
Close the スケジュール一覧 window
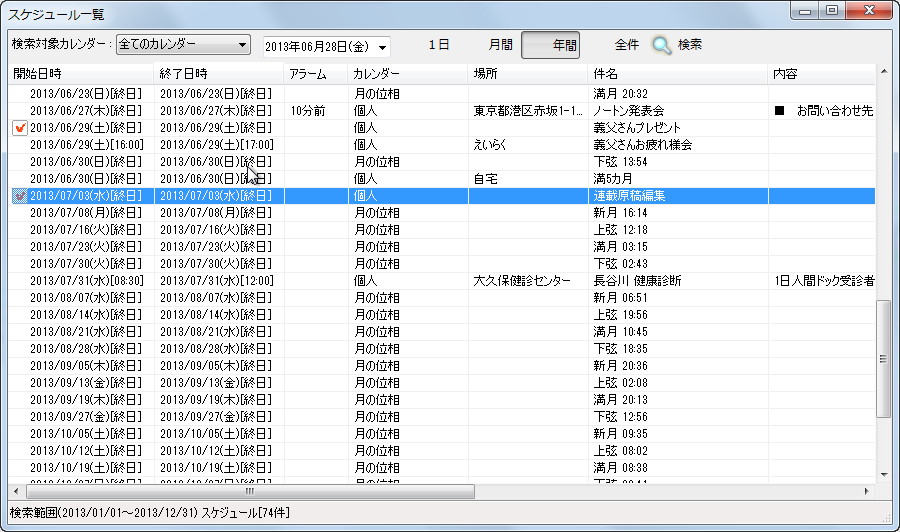pyautogui.click(x=869, y=10)
